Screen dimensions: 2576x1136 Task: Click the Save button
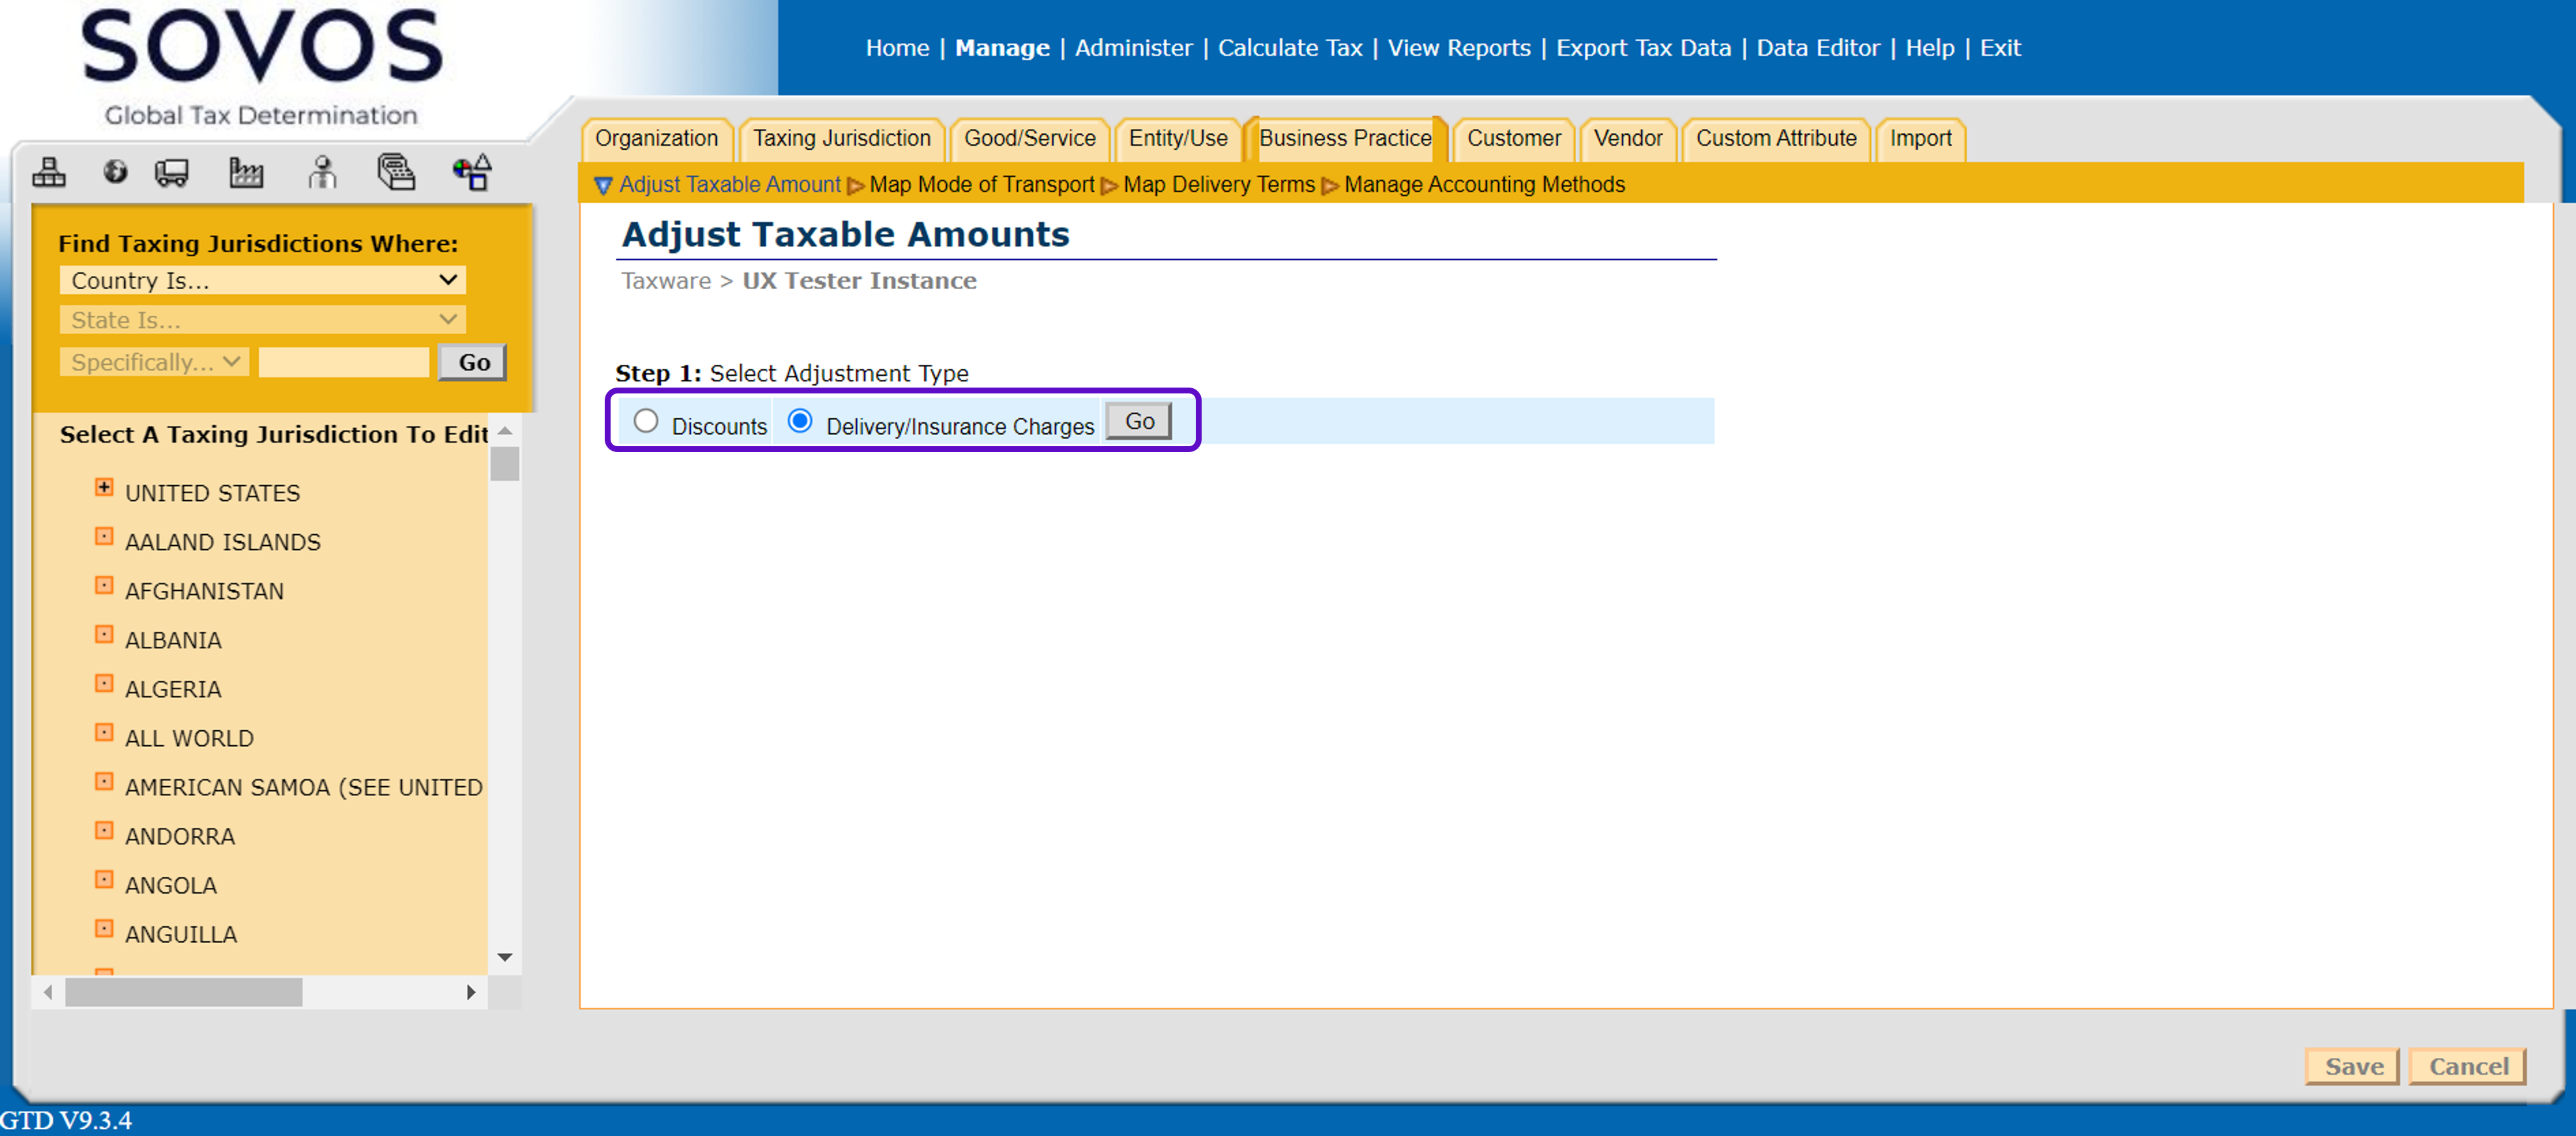(2352, 1066)
